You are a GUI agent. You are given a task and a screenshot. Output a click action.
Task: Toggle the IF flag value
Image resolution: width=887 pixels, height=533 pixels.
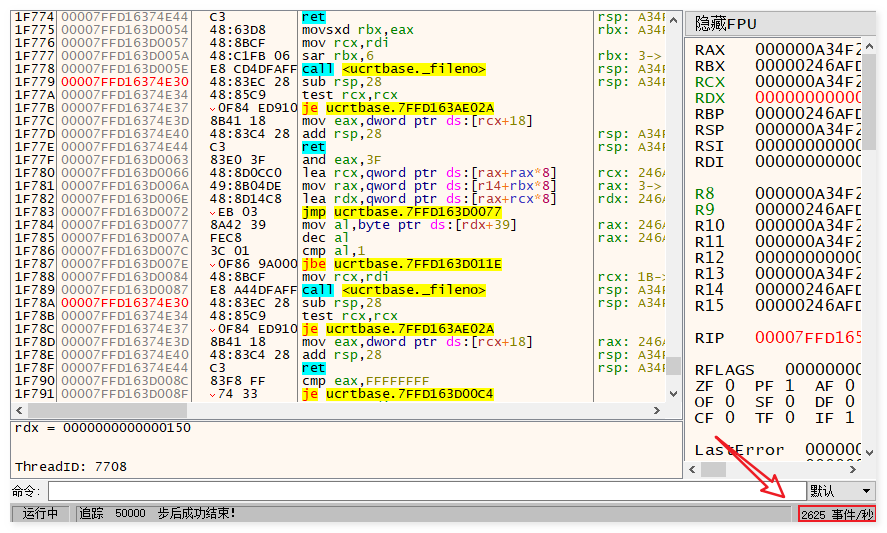pyautogui.click(x=849, y=417)
